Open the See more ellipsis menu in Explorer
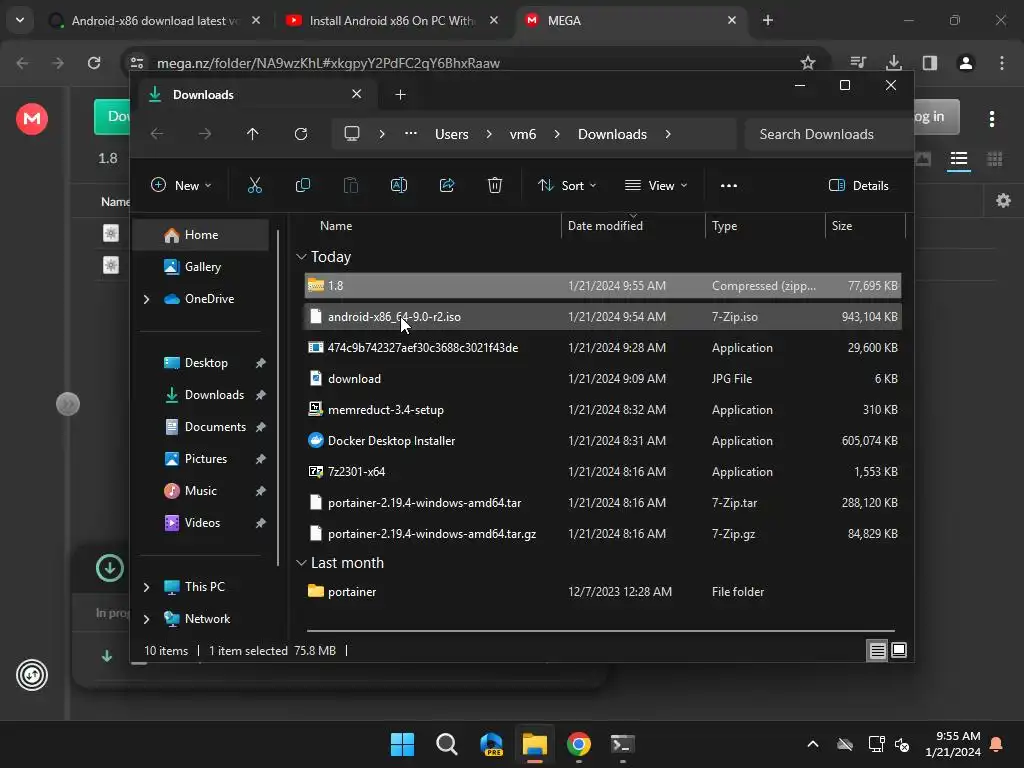The height and width of the screenshot is (768, 1024). point(729,185)
